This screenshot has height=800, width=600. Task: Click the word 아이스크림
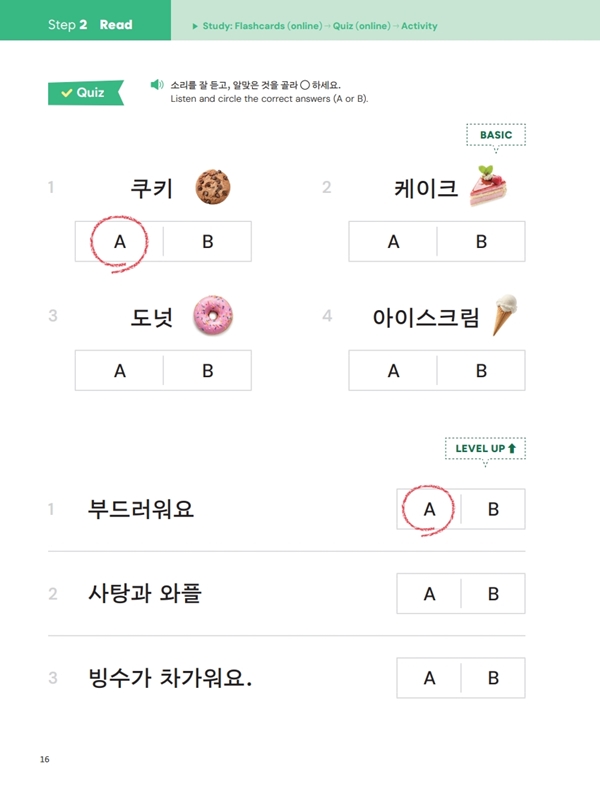pyautogui.click(x=426, y=318)
